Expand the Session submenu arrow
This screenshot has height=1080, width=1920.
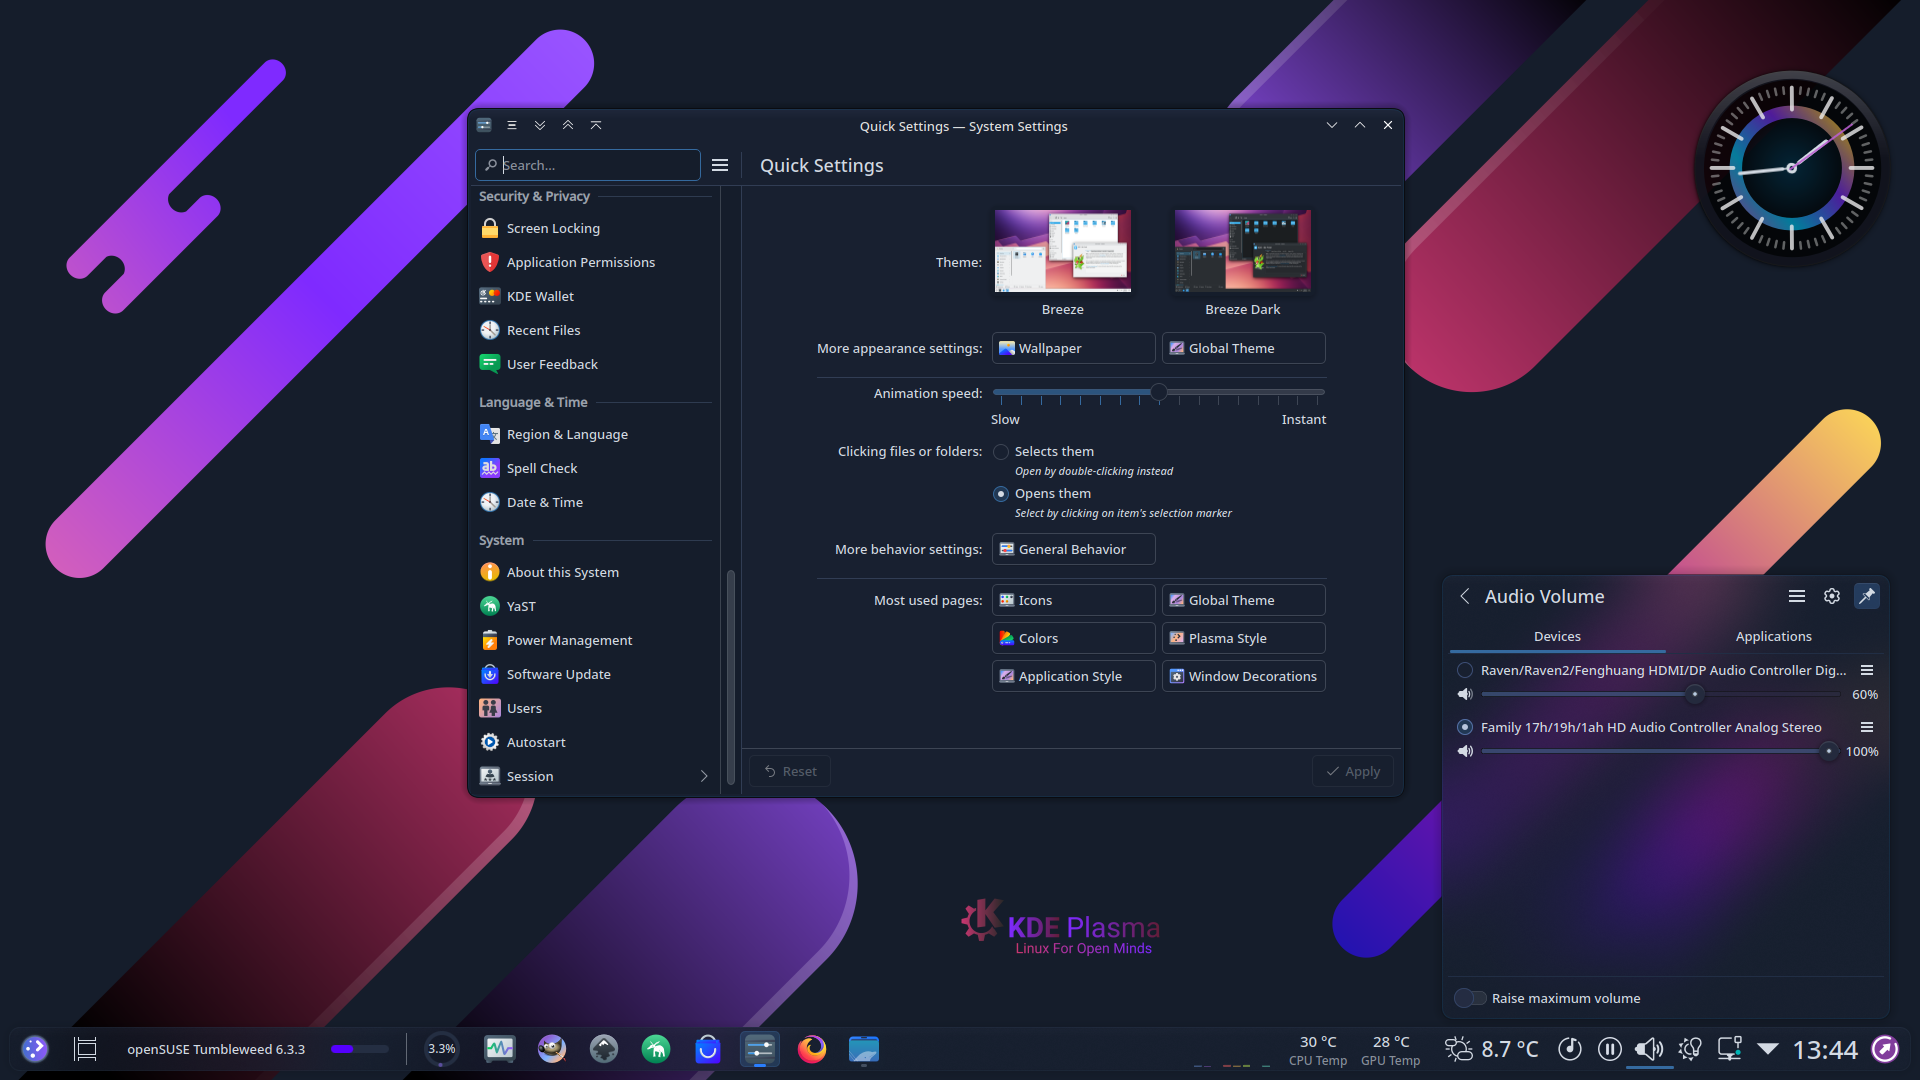point(704,776)
